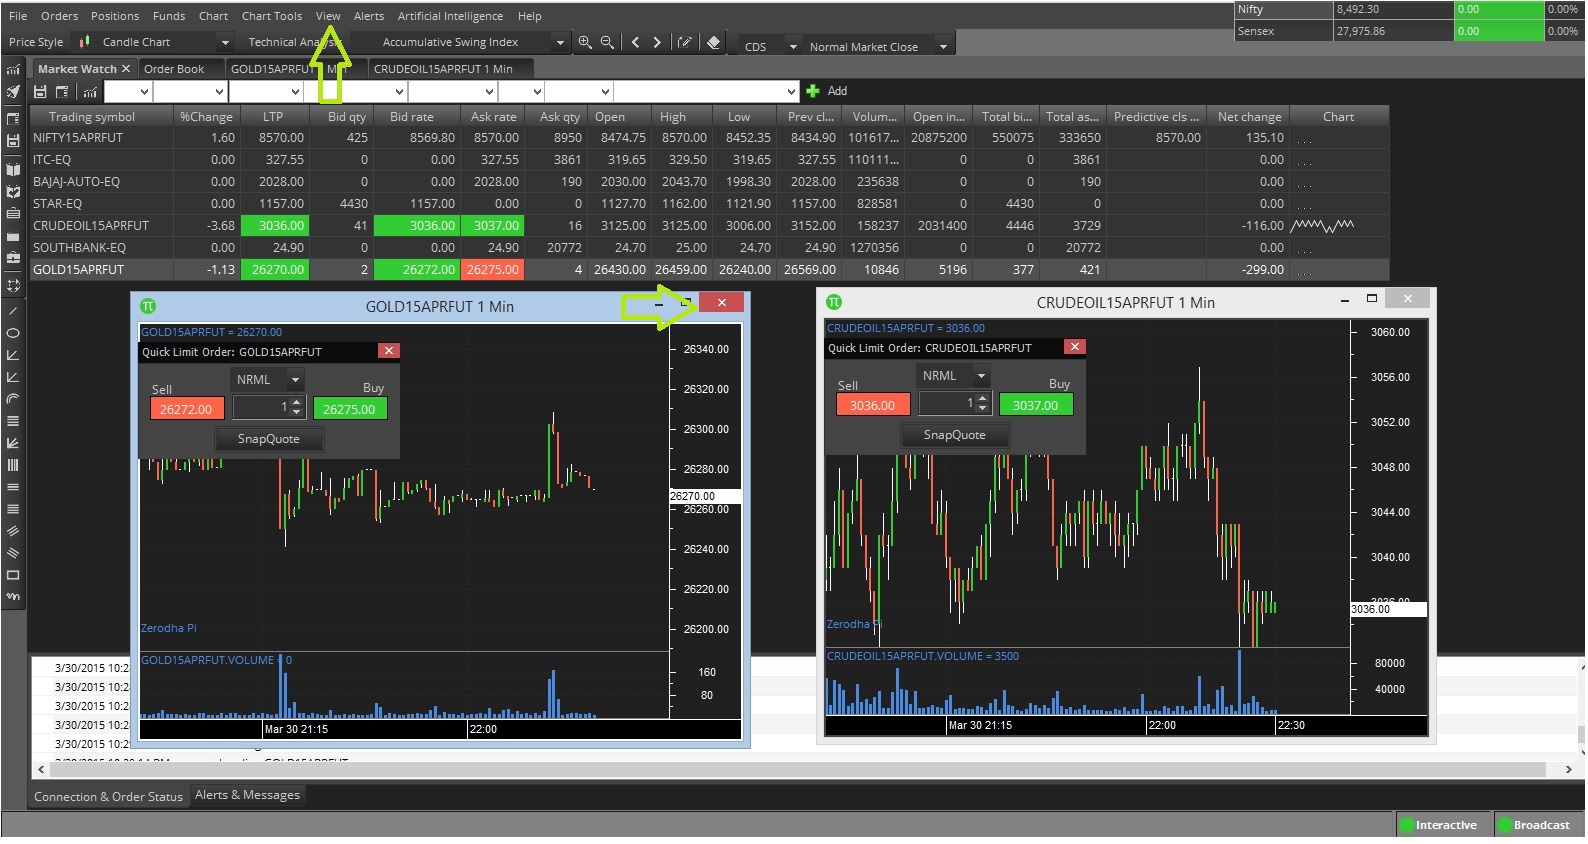The width and height of the screenshot is (1588, 844).
Task: Open the Candle Chart price style dropdown
Action: (x=225, y=42)
